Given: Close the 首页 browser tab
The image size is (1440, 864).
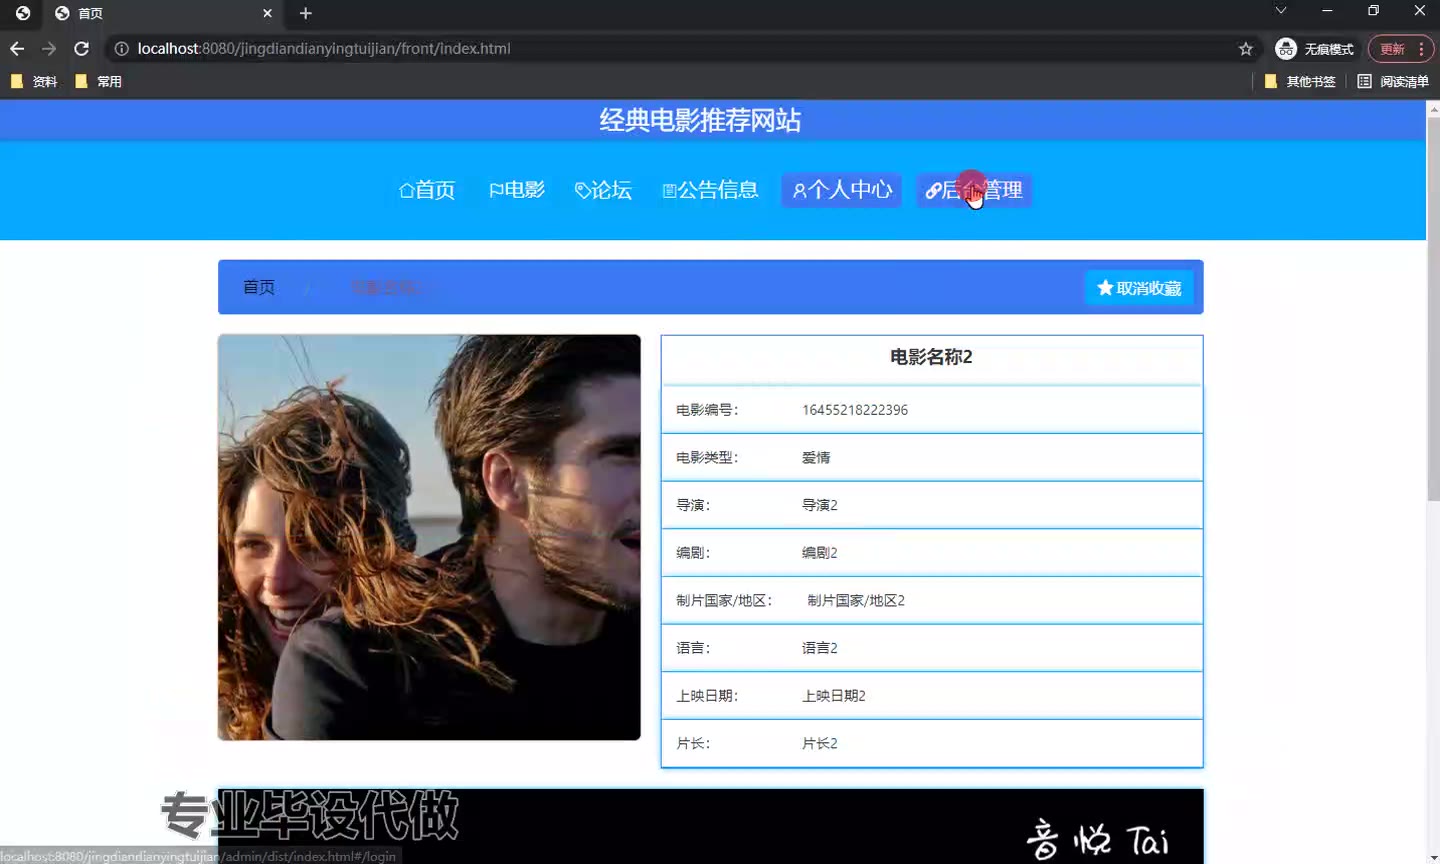Looking at the screenshot, I should [267, 13].
